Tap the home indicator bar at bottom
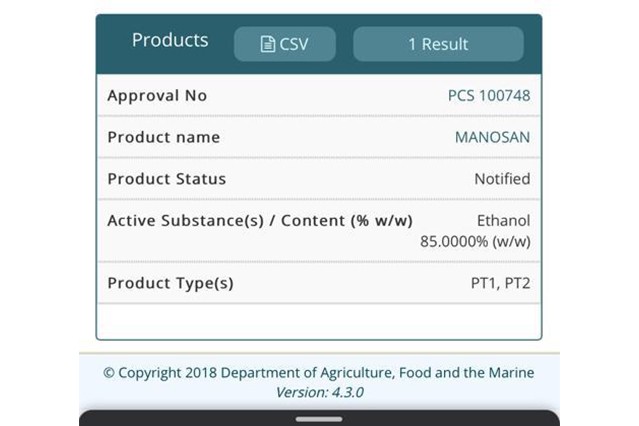The image size is (639, 426). pos(319,418)
